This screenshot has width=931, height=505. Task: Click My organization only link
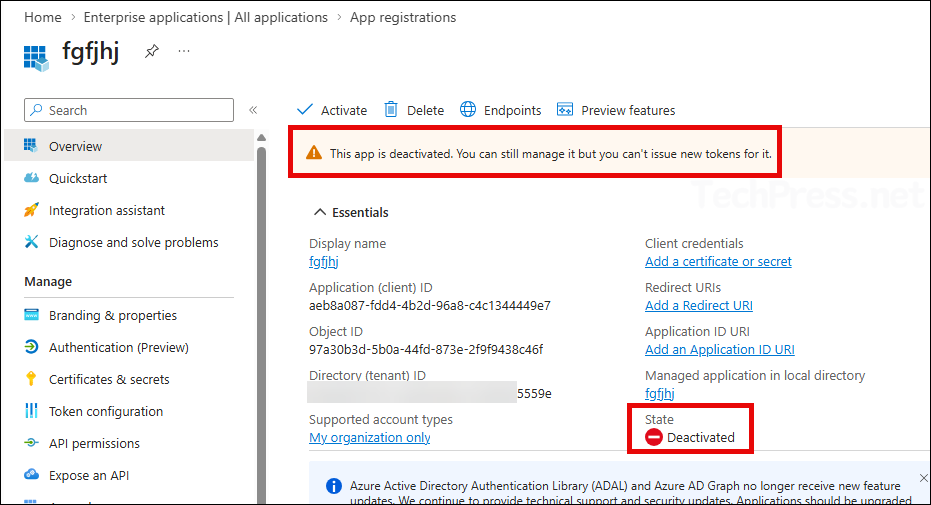click(x=369, y=437)
